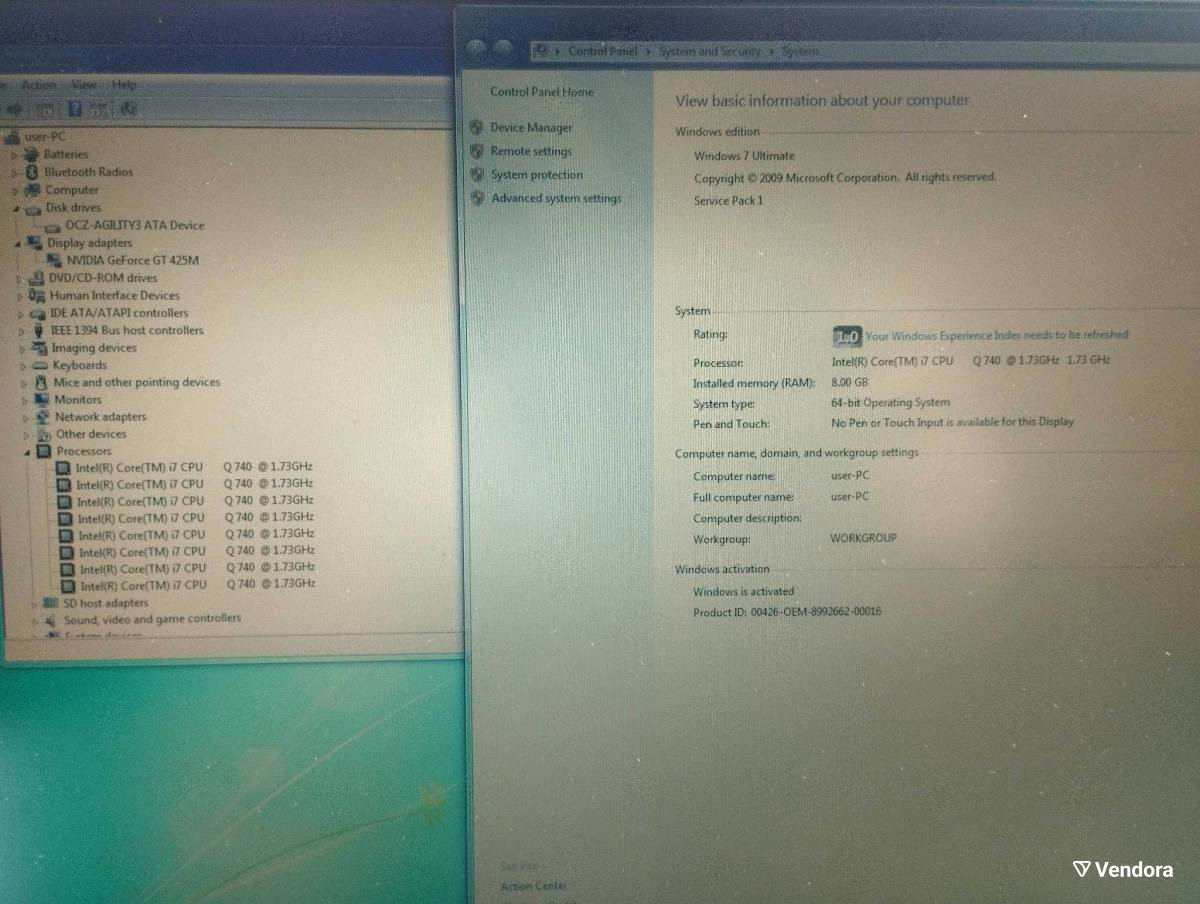
Task: Click the Back button in System window
Action: tap(477, 49)
